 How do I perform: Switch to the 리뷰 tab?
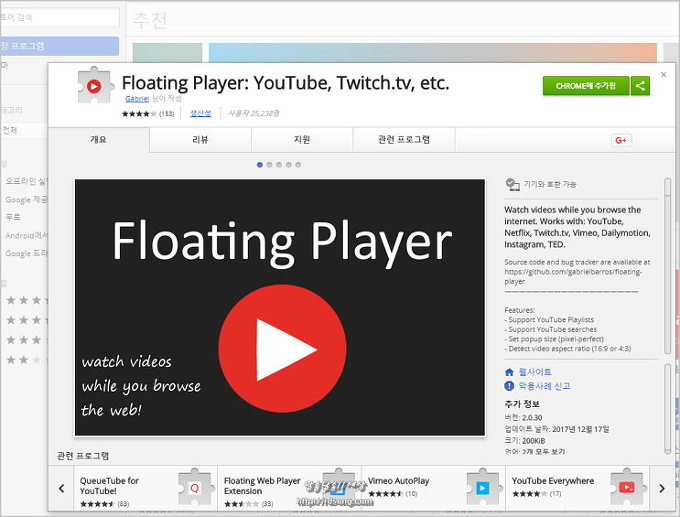coord(200,140)
